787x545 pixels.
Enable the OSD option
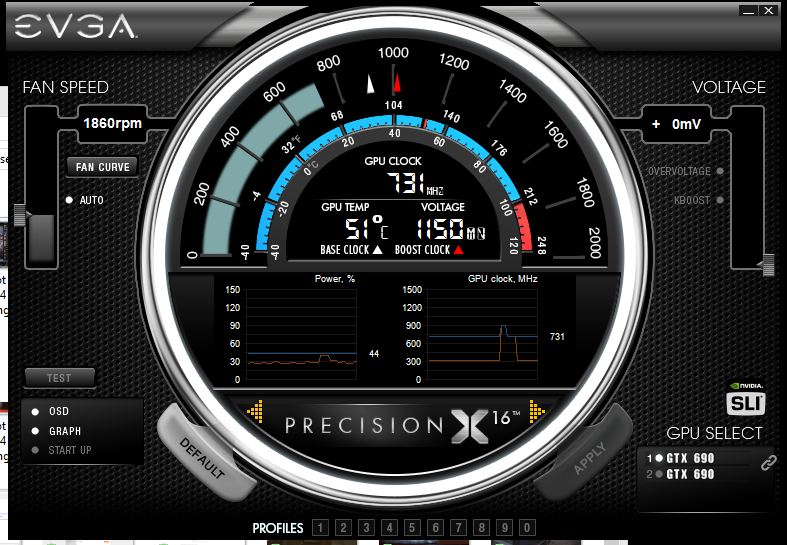click(35, 412)
